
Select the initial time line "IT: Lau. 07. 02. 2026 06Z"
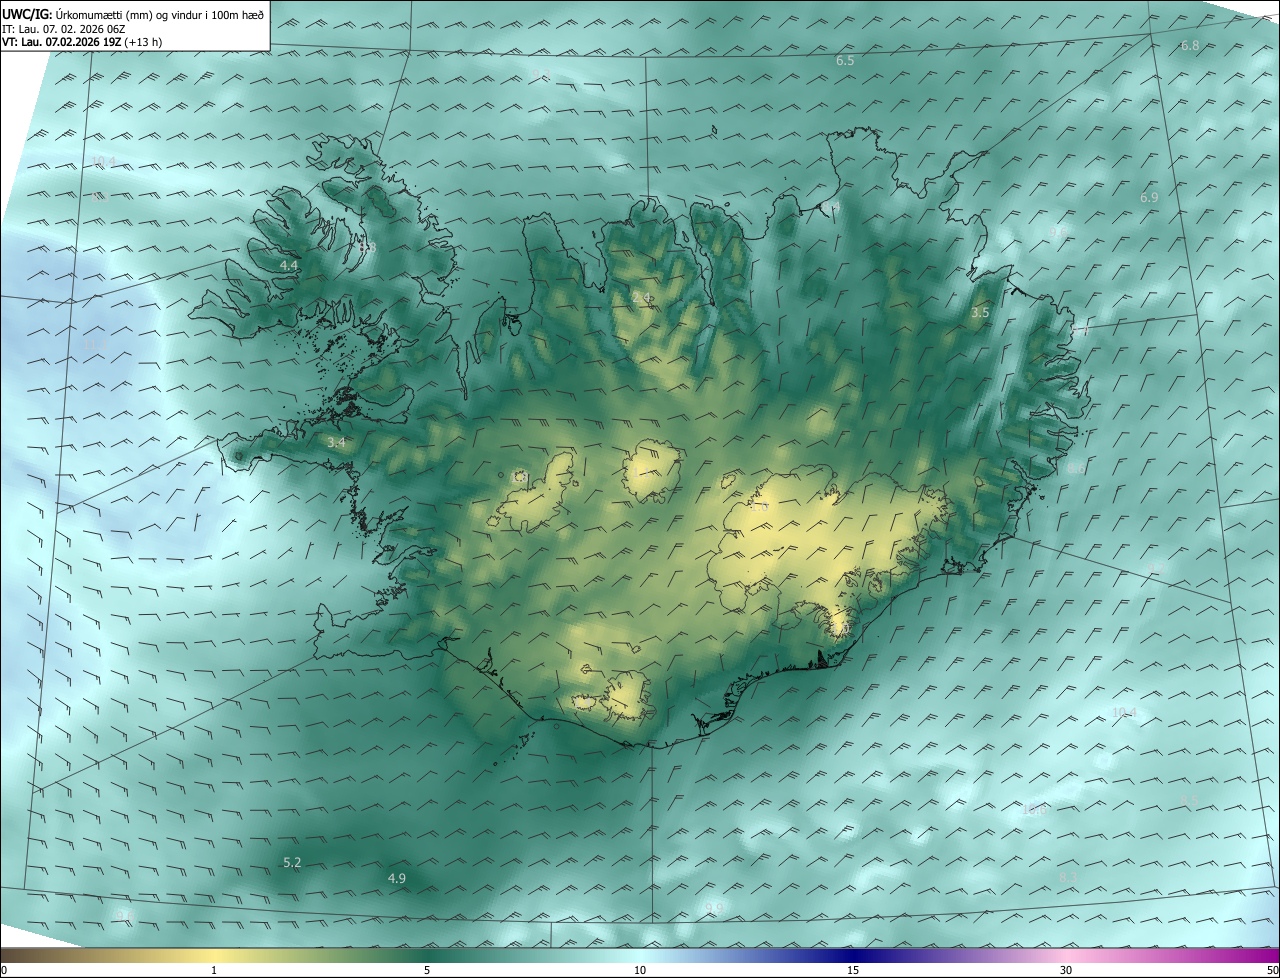click(65, 29)
